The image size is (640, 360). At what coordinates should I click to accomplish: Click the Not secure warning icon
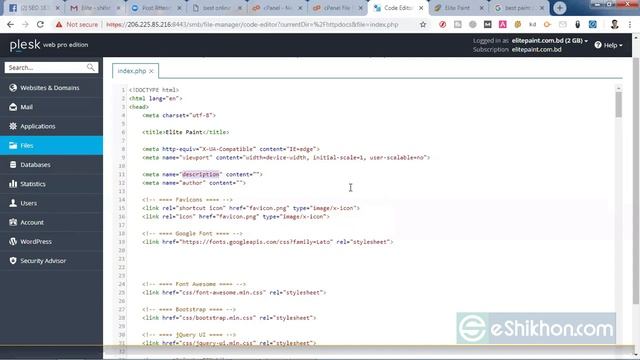(59, 24)
